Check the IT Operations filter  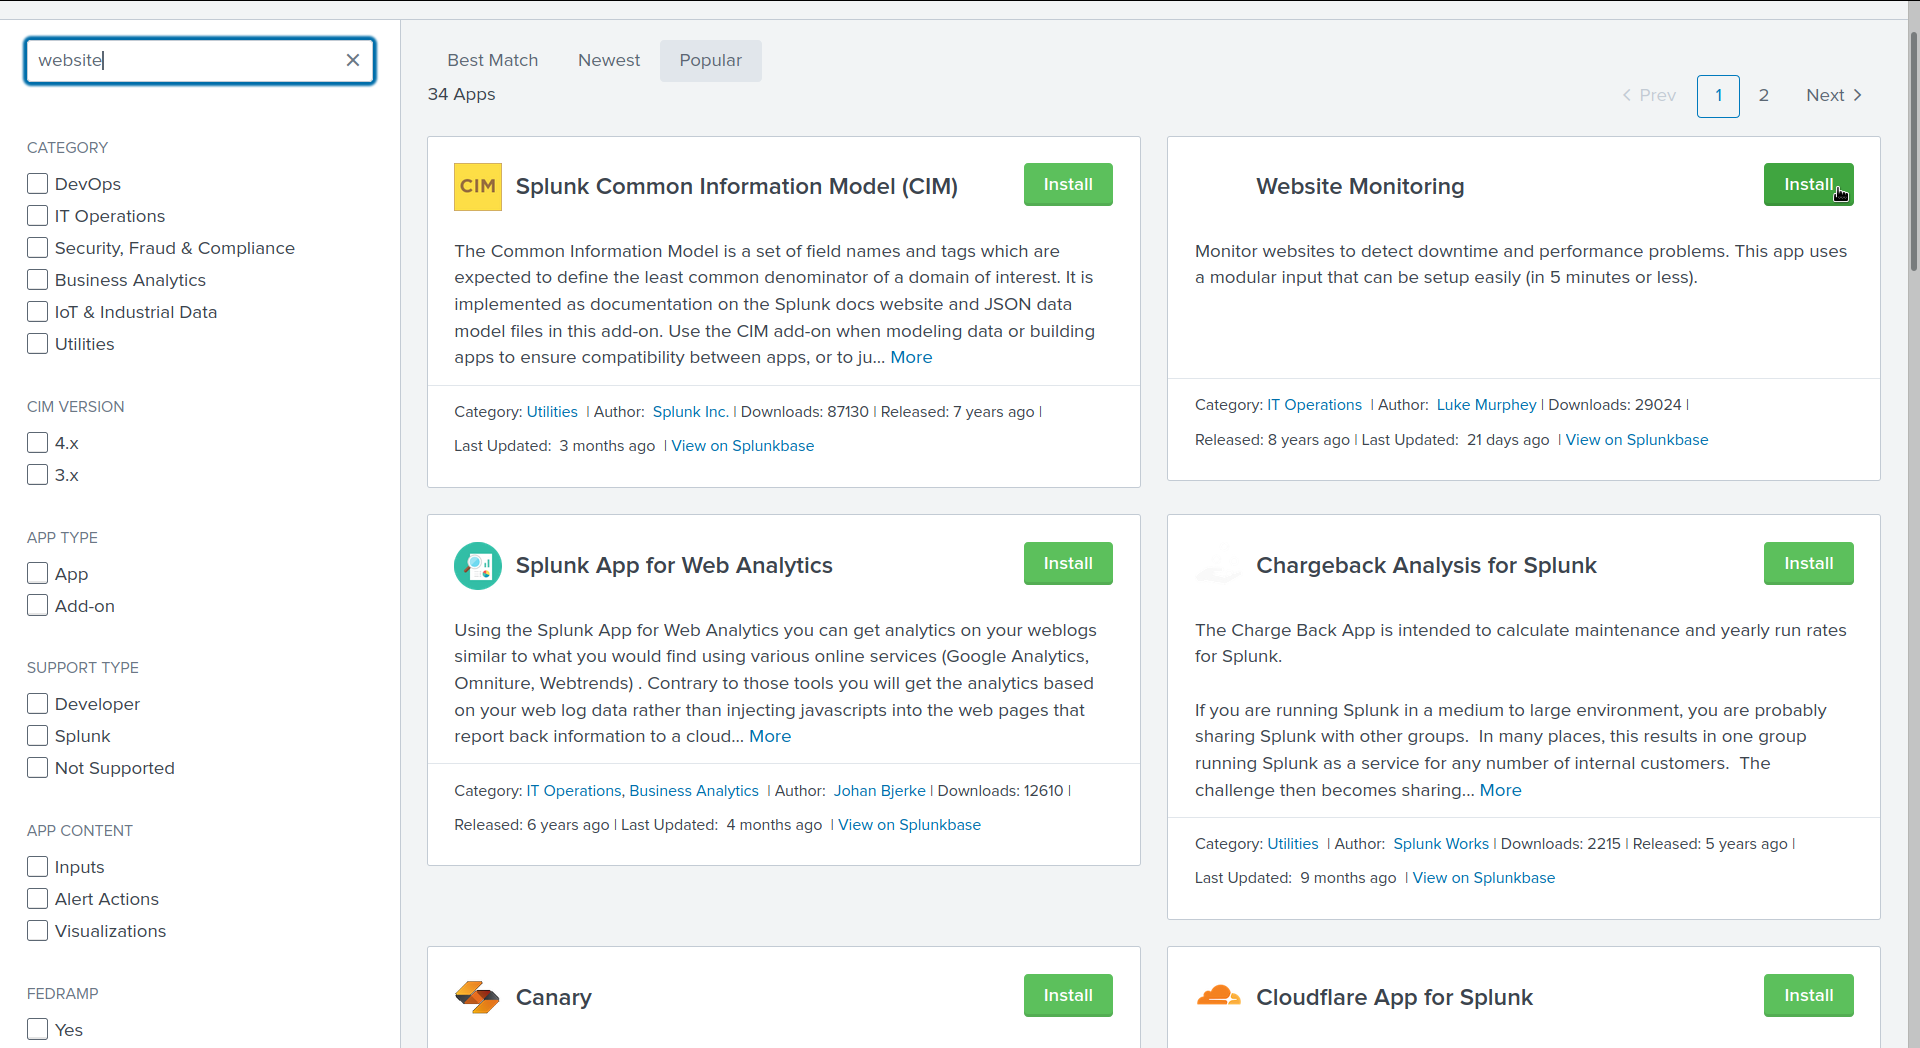38,216
